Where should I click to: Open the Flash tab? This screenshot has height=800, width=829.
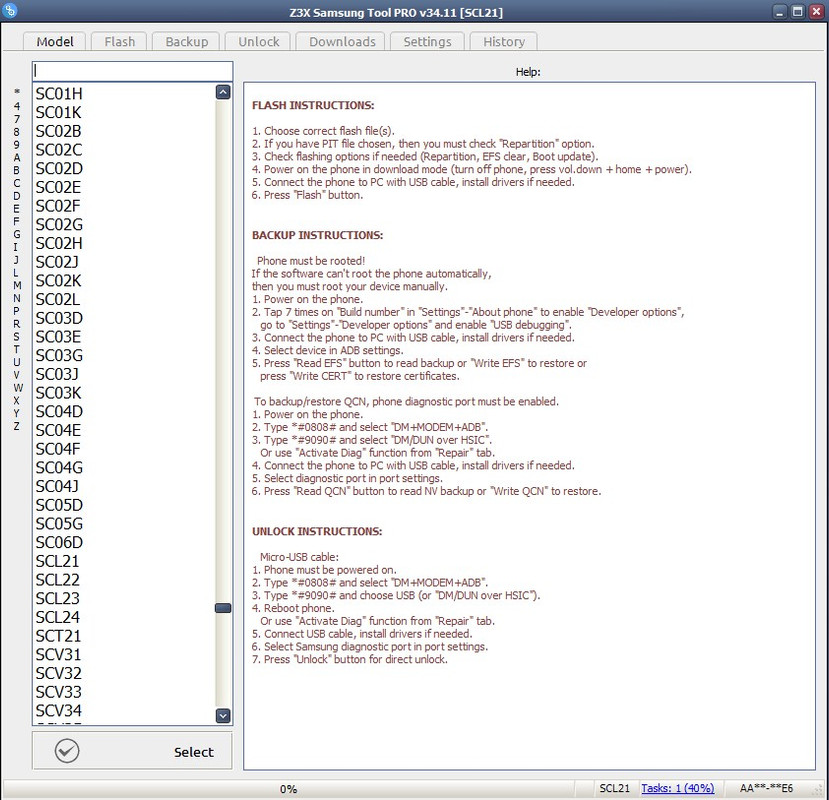(x=119, y=42)
